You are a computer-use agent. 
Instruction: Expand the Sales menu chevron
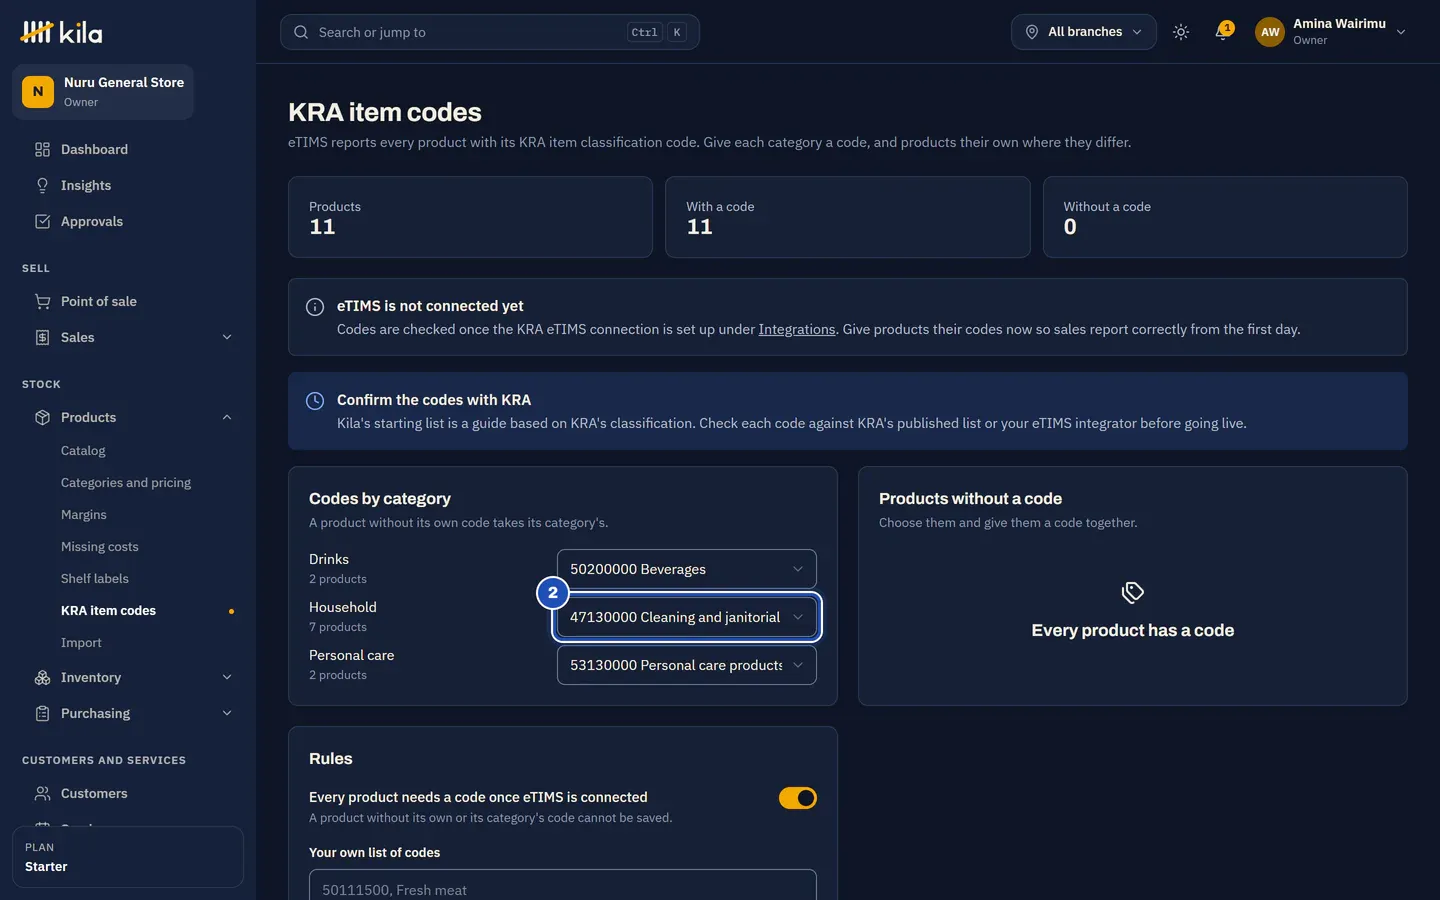point(227,337)
